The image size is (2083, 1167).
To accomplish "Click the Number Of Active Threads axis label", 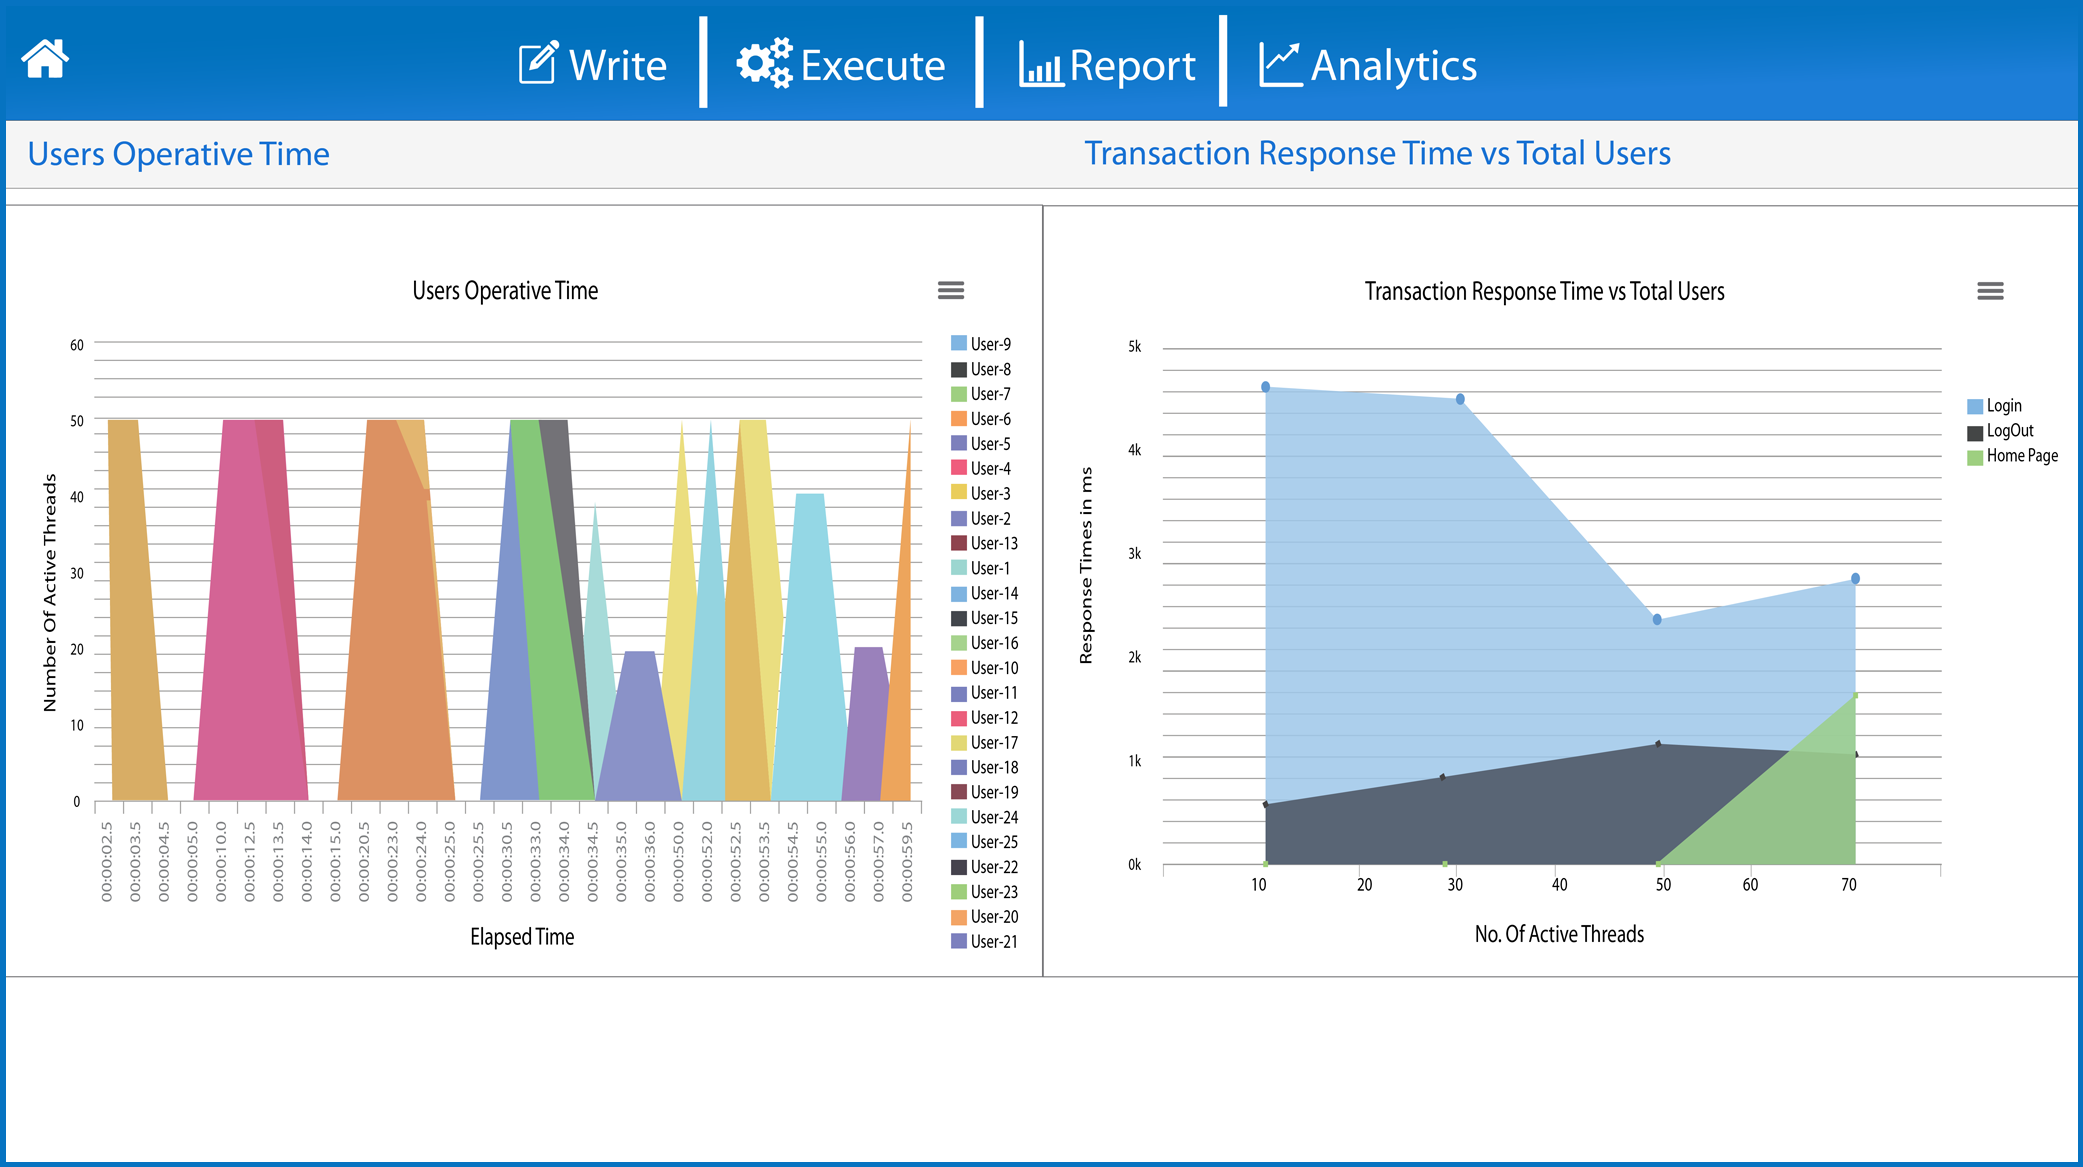I will pyautogui.click(x=50, y=593).
